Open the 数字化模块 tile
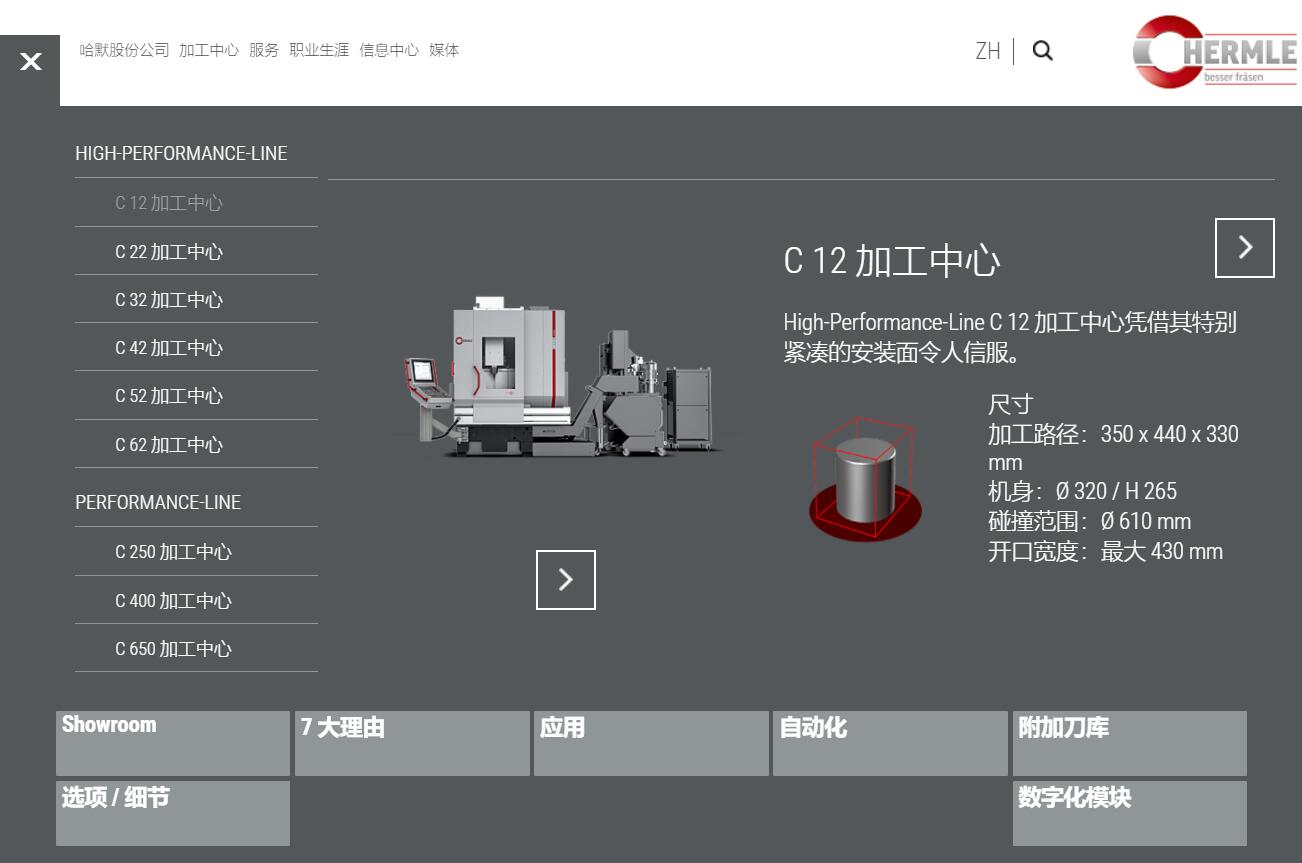 (x=1130, y=813)
